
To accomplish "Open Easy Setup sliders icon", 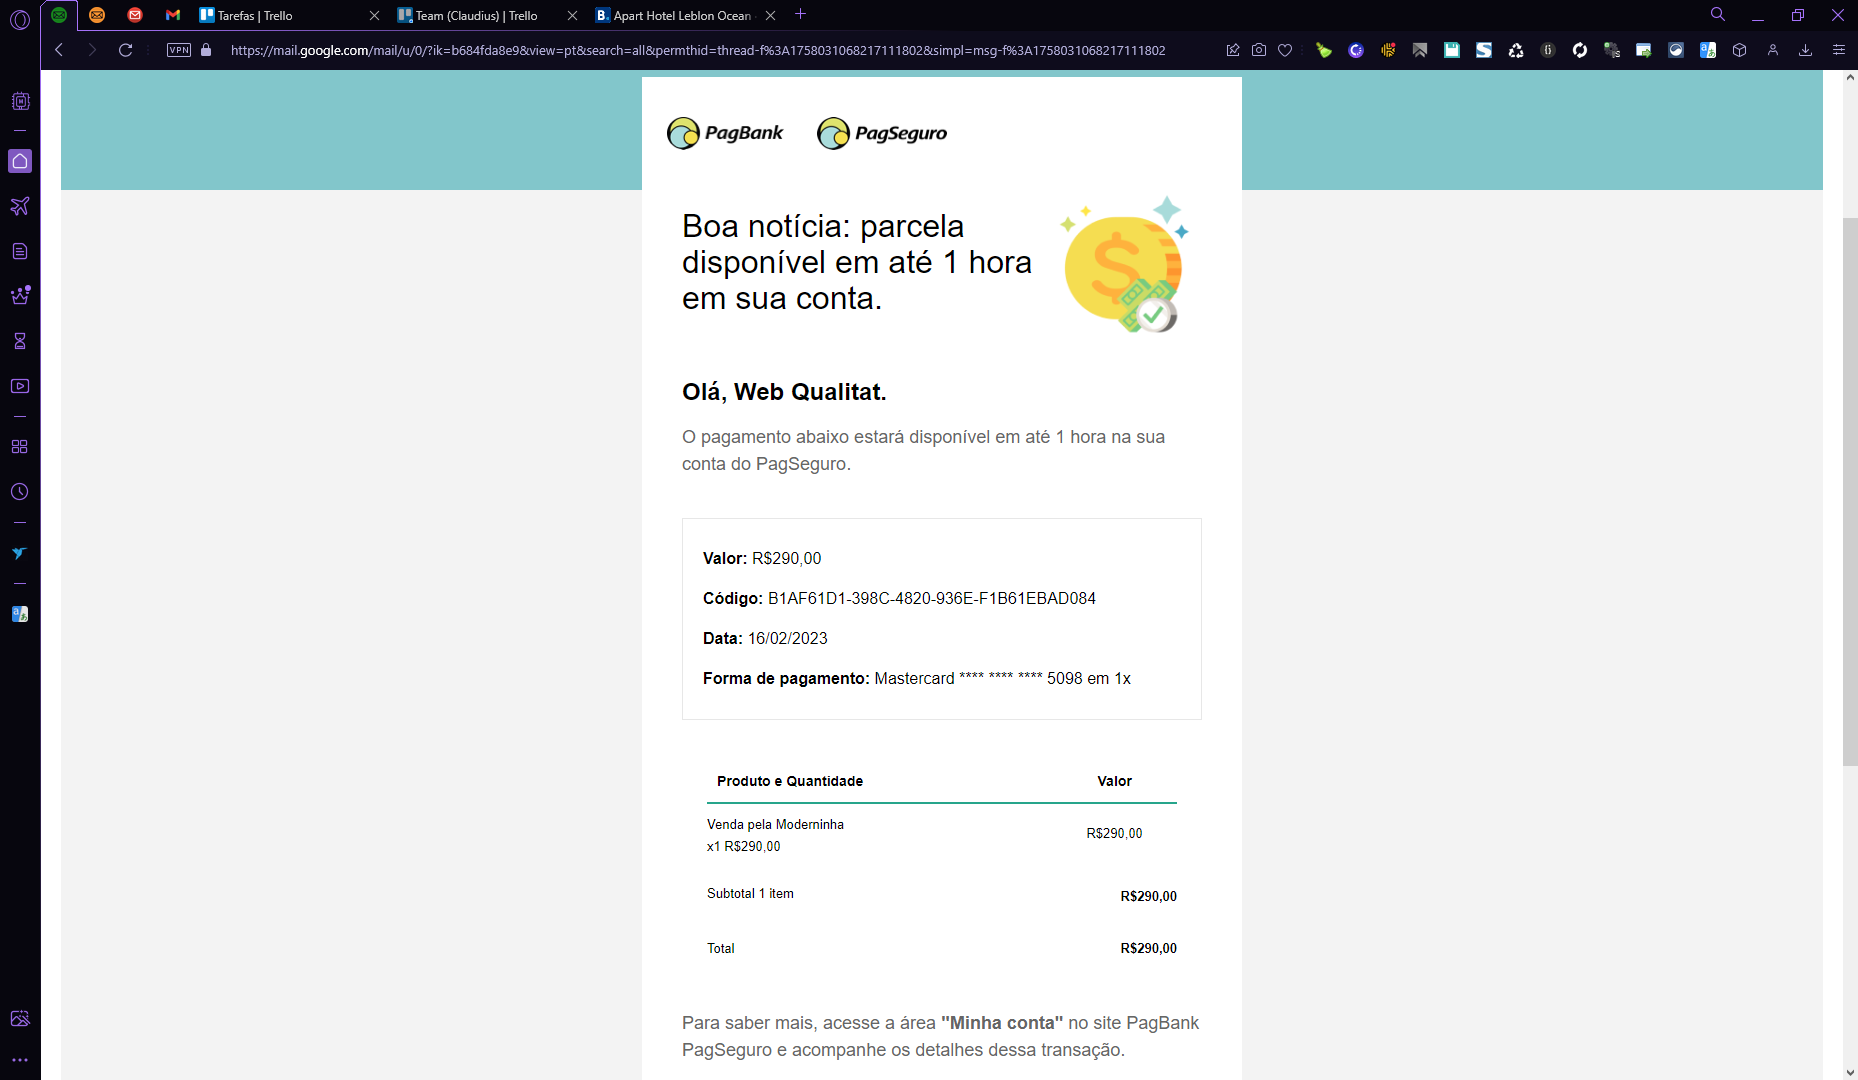I will click(1838, 50).
